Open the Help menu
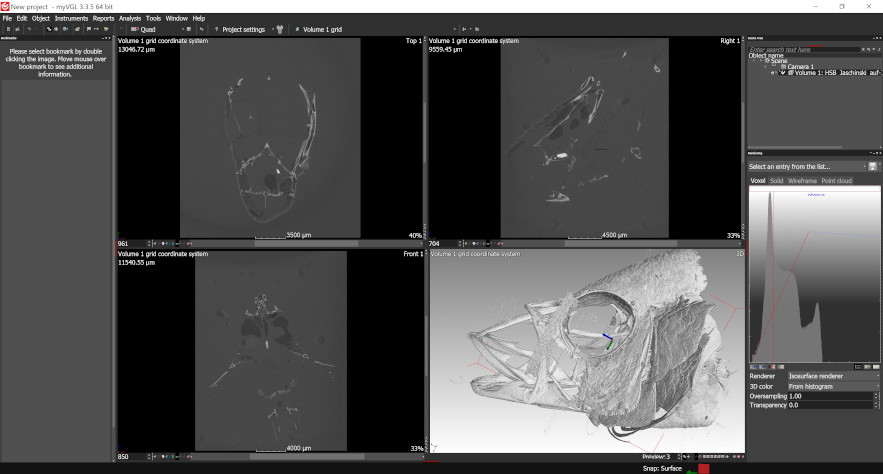Image resolution: width=883 pixels, height=474 pixels. click(x=199, y=18)
